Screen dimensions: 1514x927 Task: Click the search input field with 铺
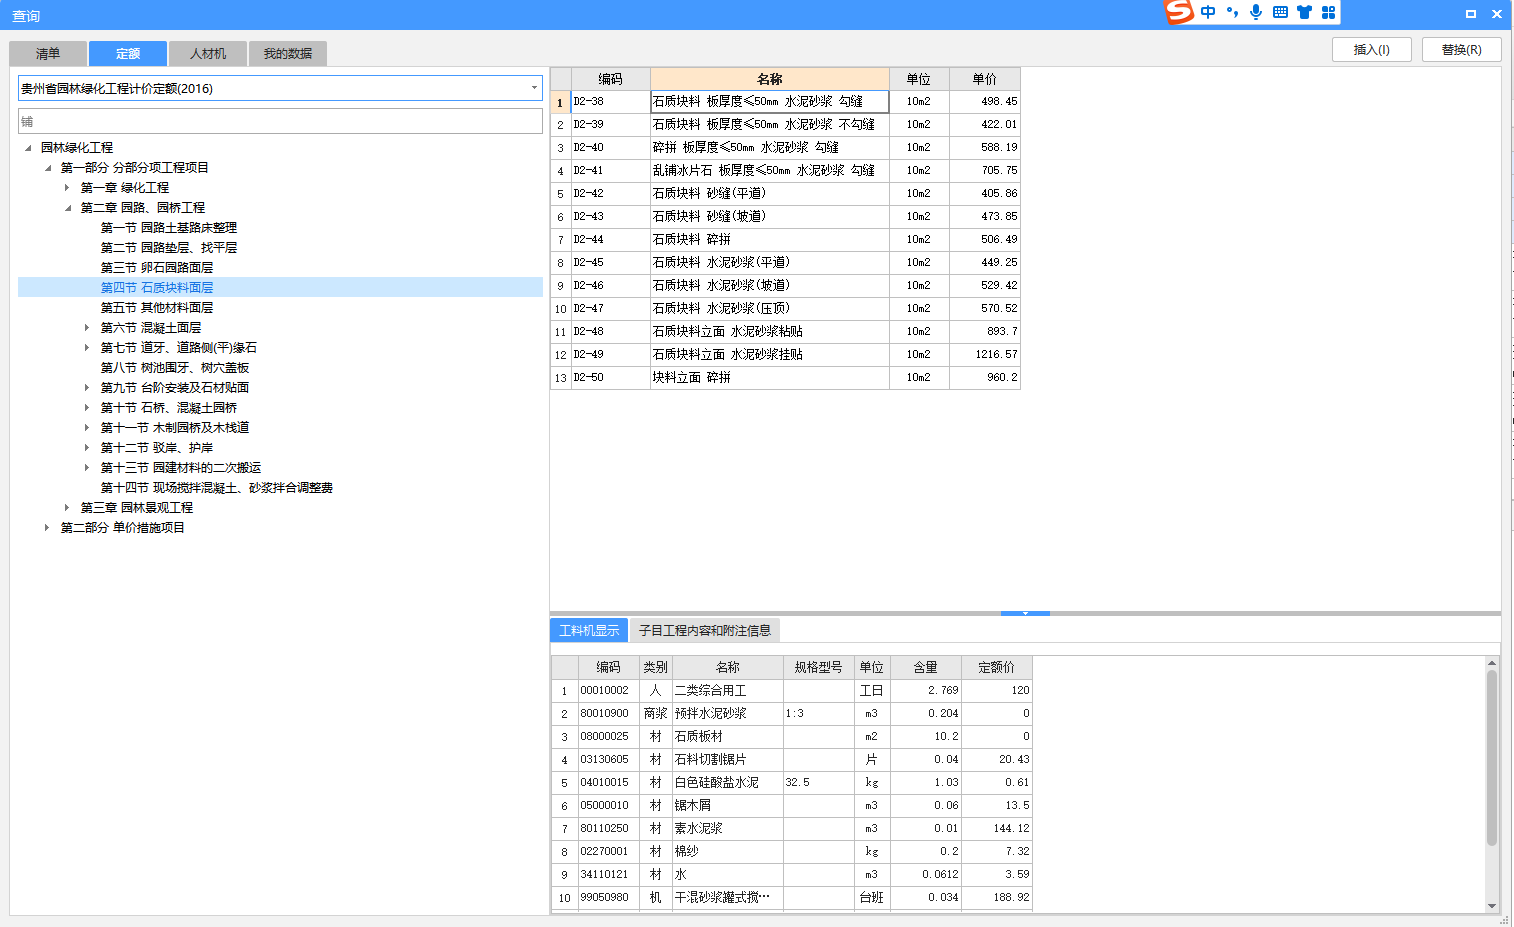click(280, 121)
